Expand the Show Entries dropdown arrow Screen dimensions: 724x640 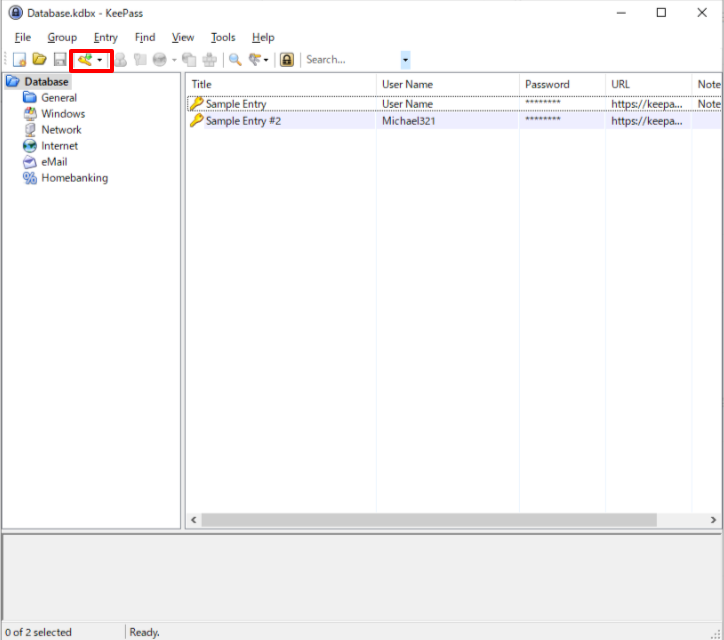coord(266,60)
